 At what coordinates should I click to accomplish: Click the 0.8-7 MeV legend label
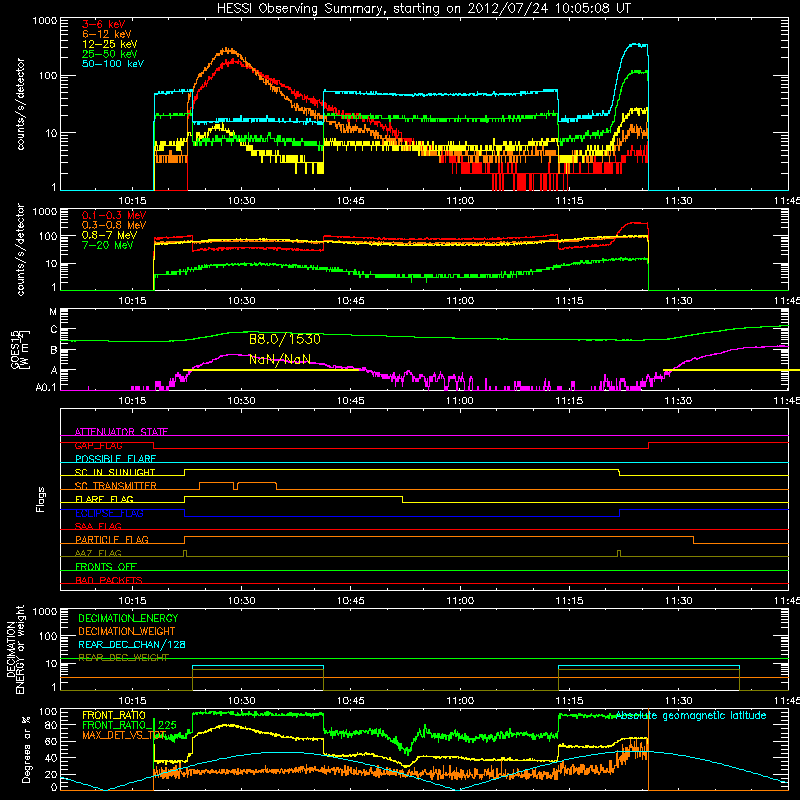[110, 235]
